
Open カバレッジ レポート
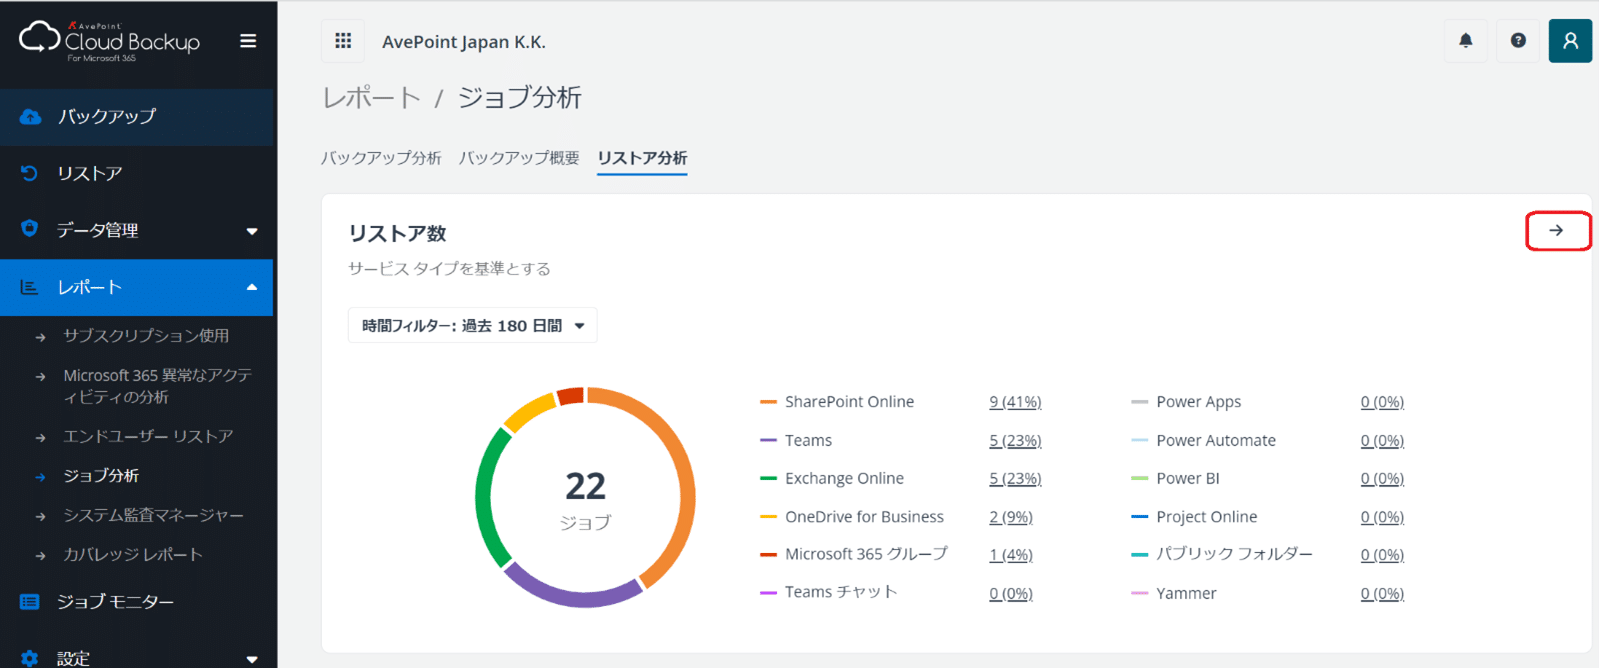(x=133, y=555)
